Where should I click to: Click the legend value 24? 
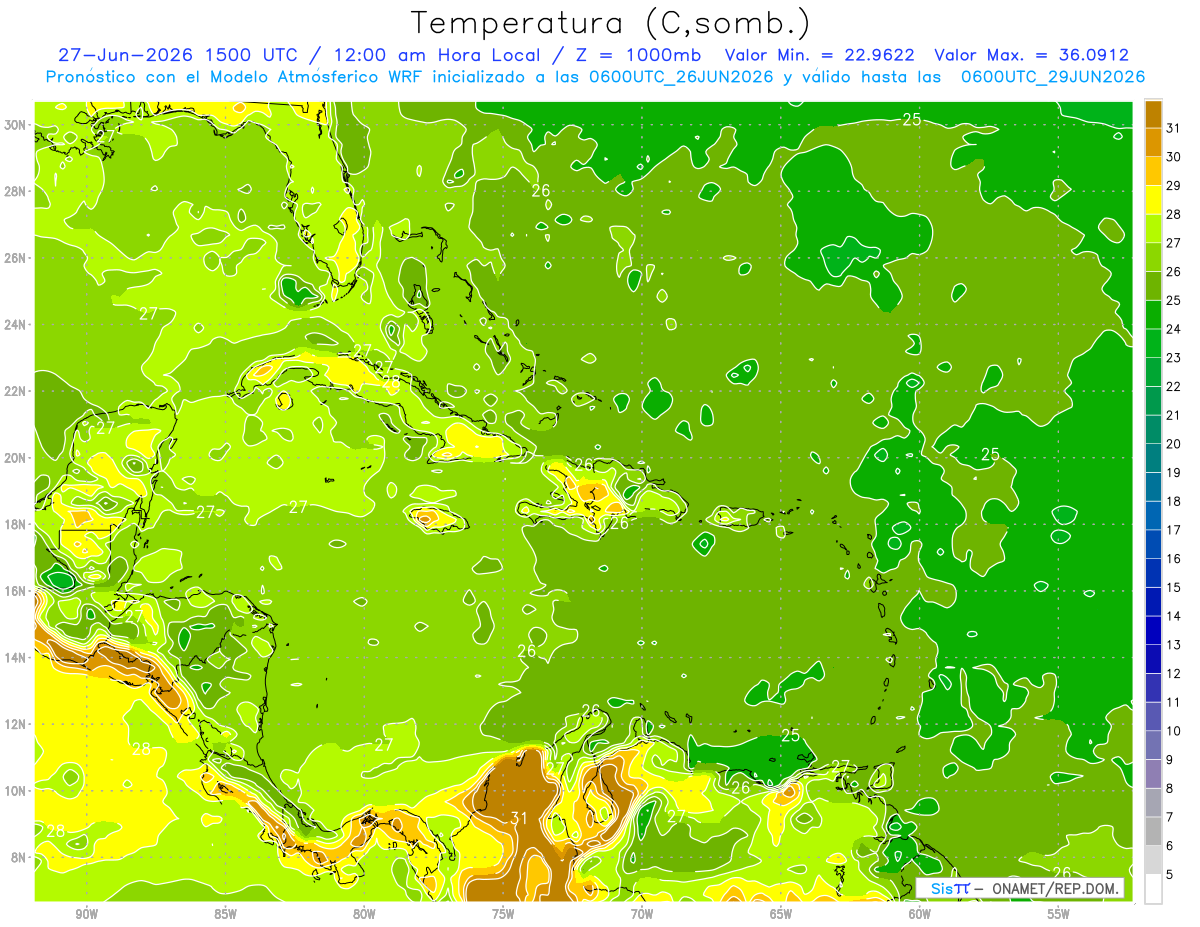pyautogui.click(x=1174, y=329)
